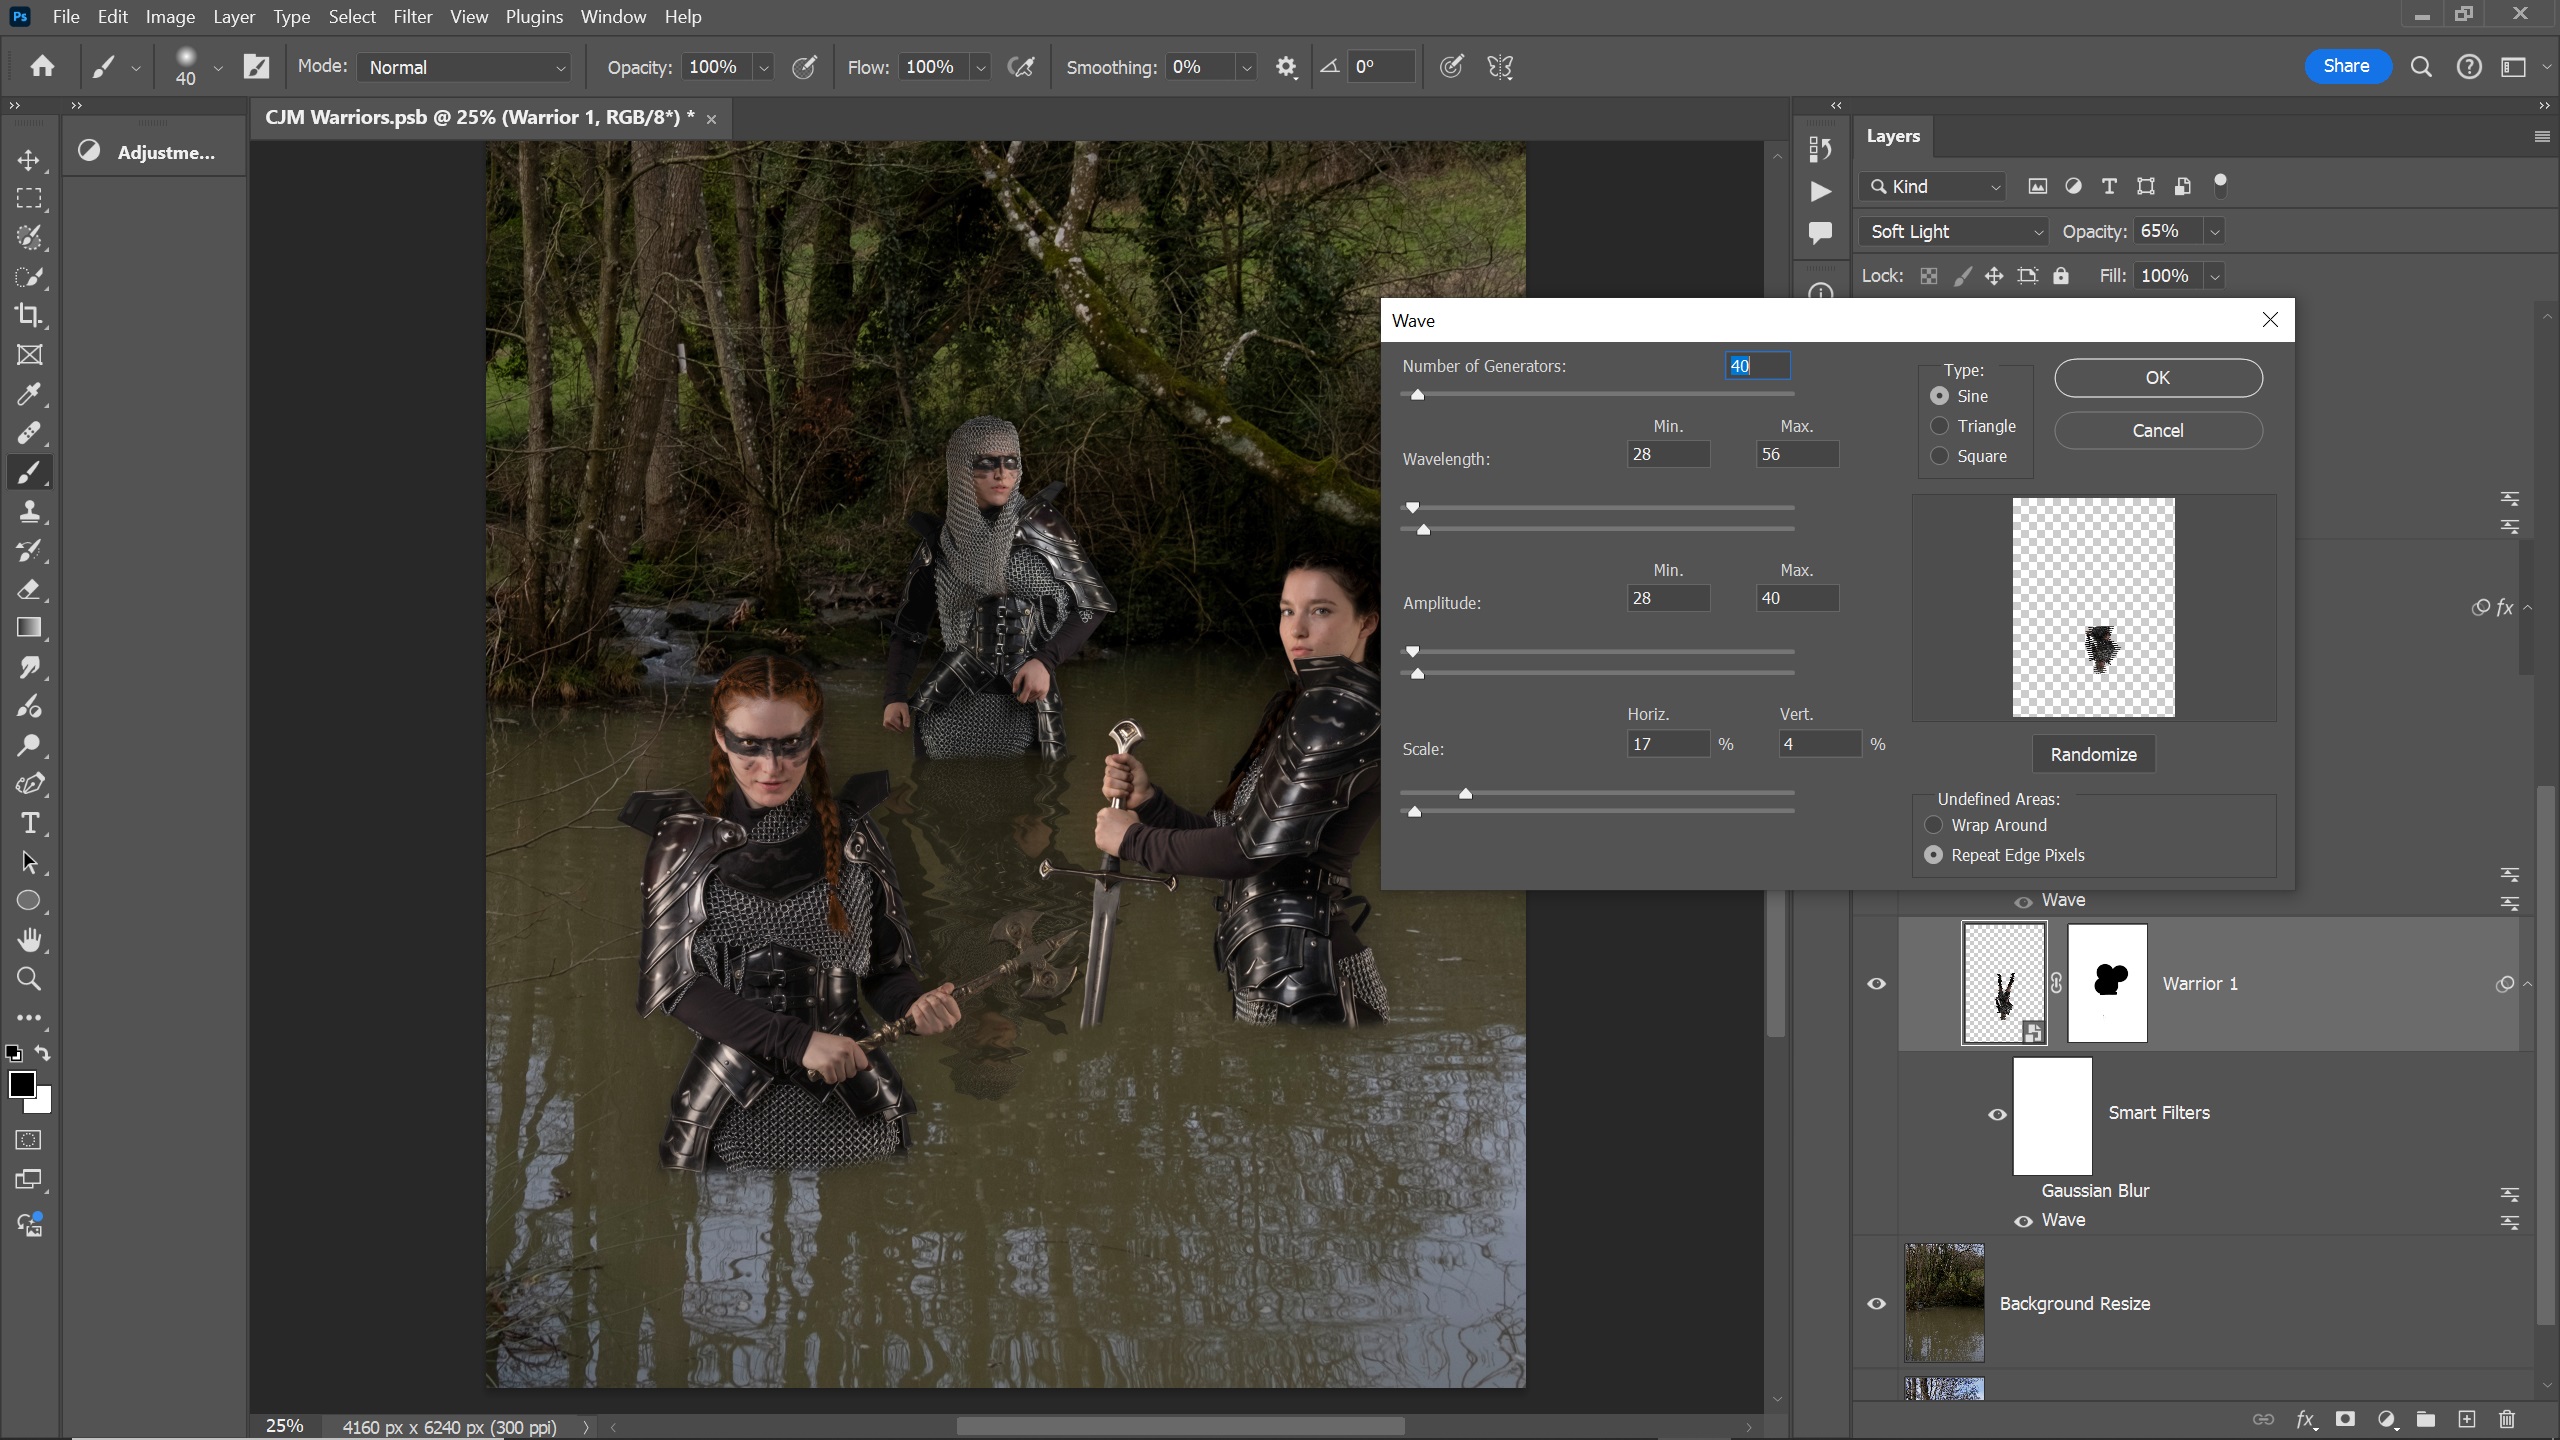Expand the brush Mode Normal dropdown

click(465, 67)
